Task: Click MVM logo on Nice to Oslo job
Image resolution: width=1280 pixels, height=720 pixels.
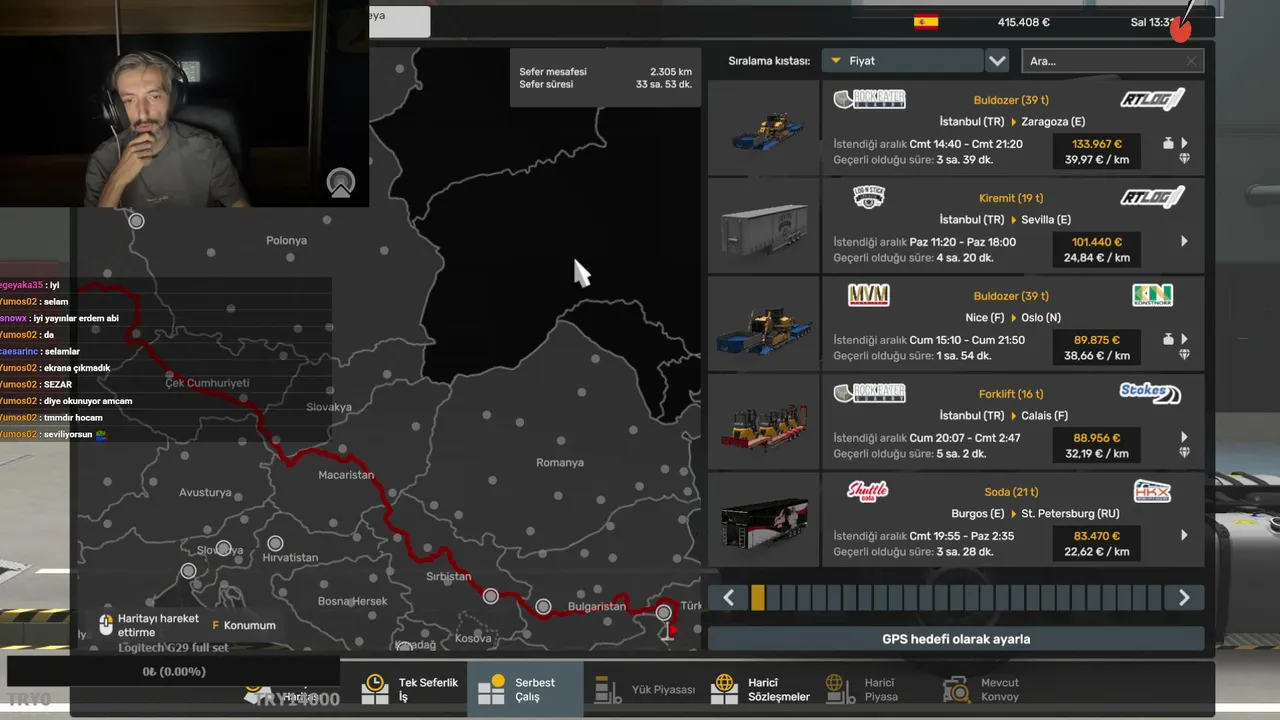Action: coord(869,295)
